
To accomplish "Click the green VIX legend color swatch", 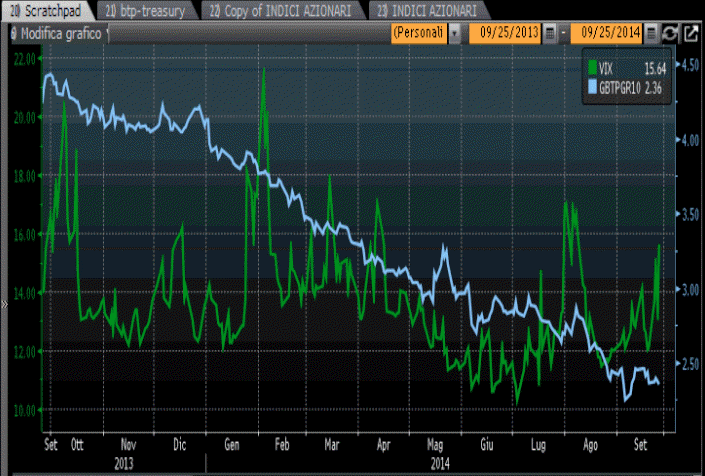I will click(593, 68).
